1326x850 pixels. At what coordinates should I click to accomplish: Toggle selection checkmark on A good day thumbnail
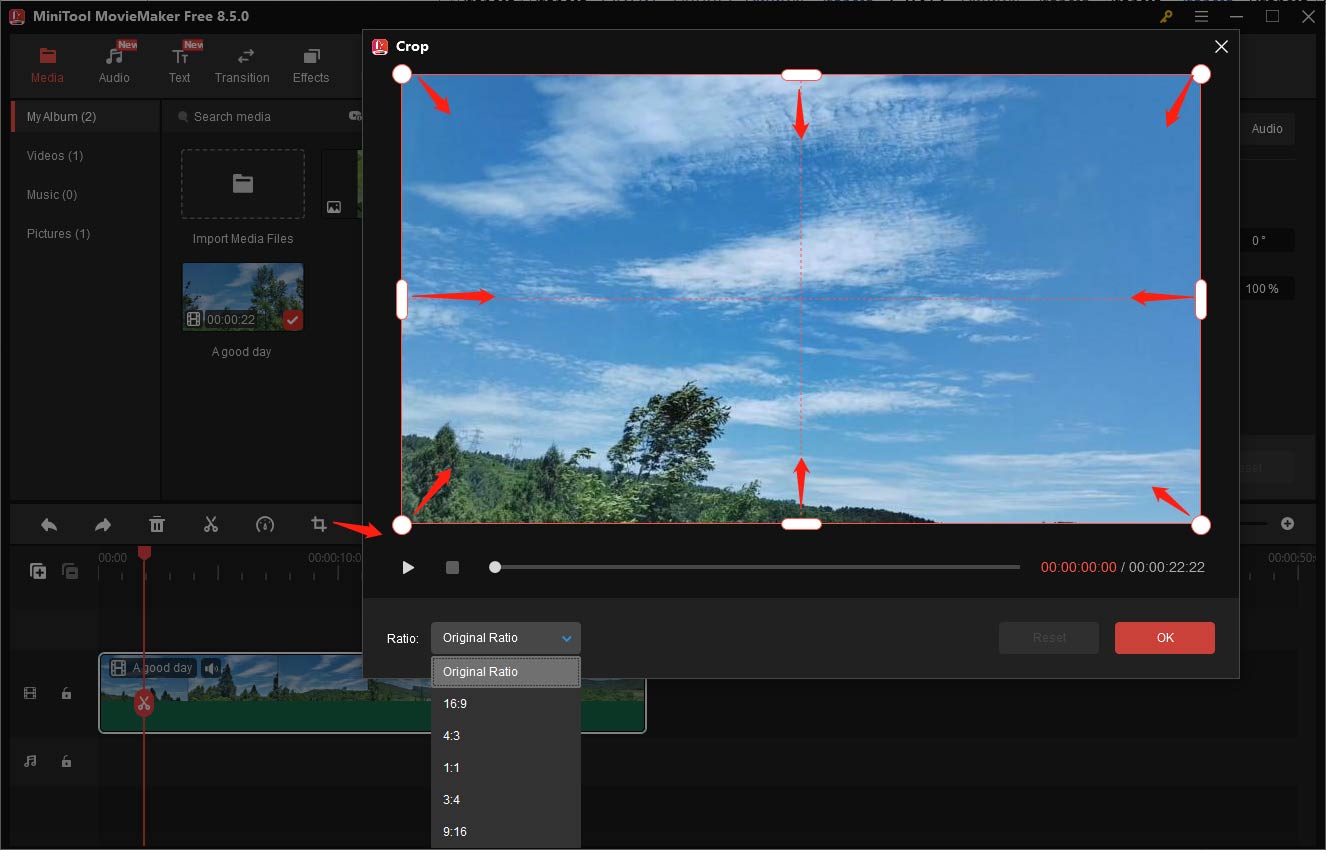click(292, 320)
